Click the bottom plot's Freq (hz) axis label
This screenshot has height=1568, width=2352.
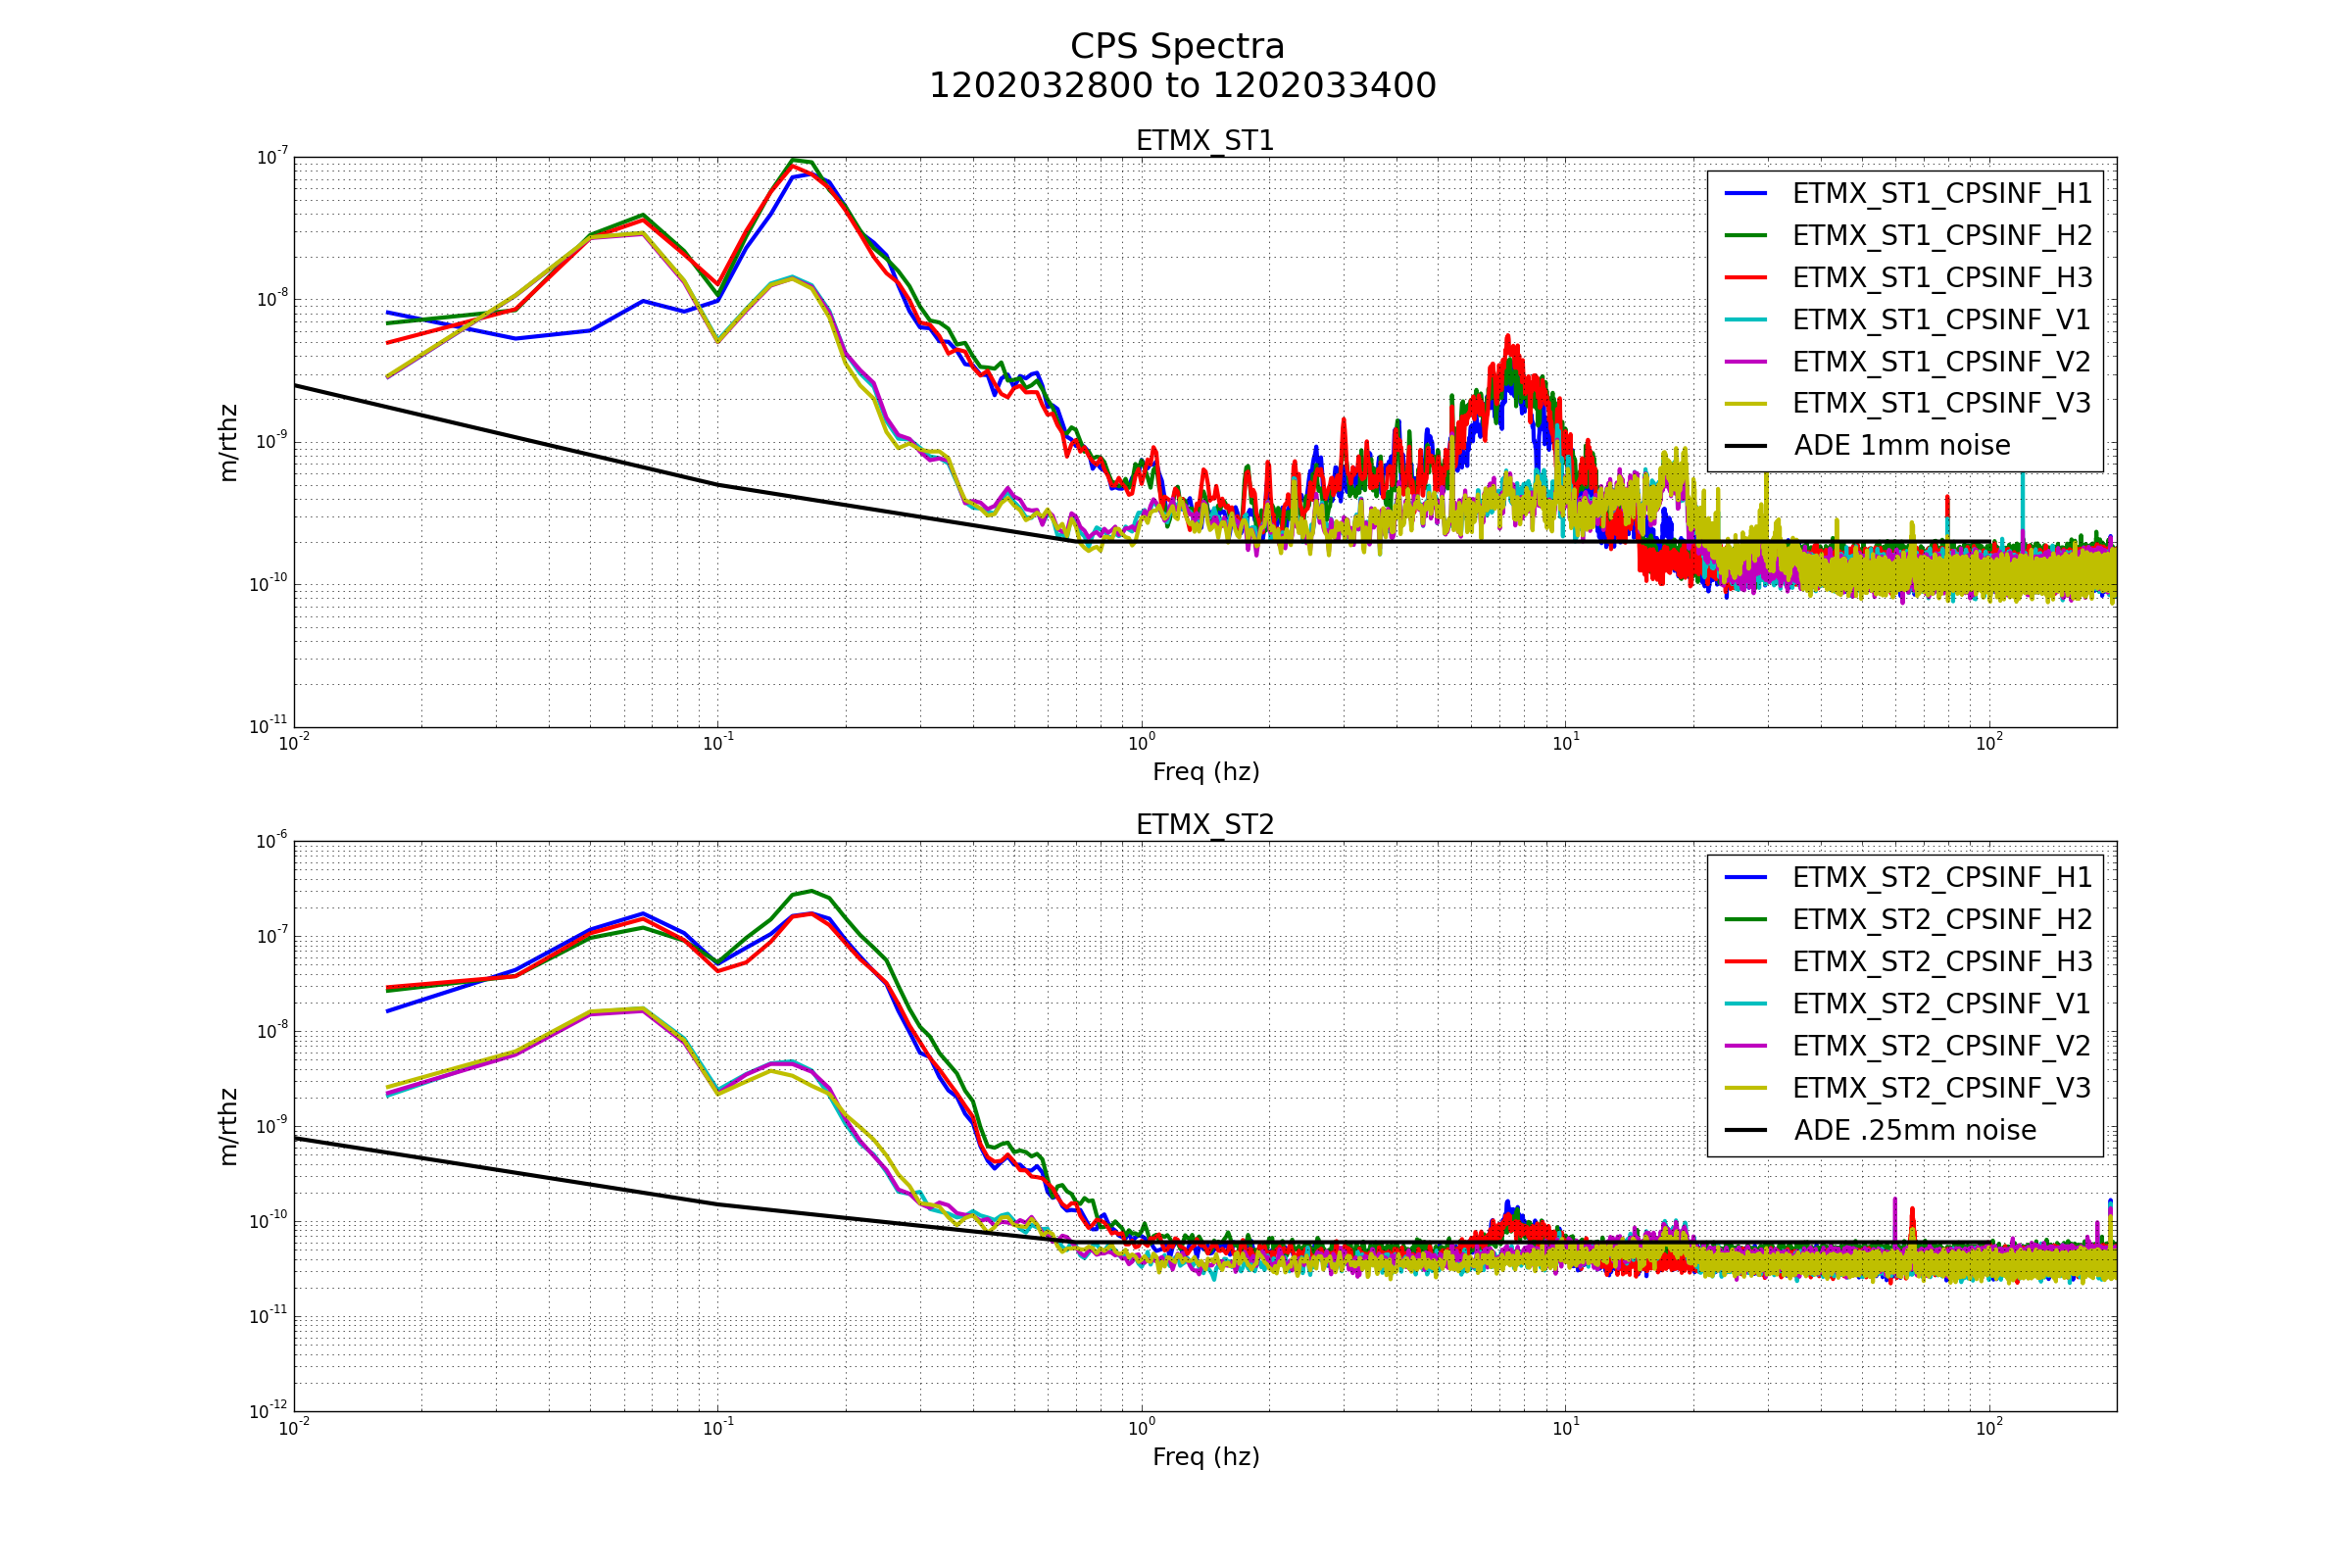pyautogui.click(x=1205, y=1457)
